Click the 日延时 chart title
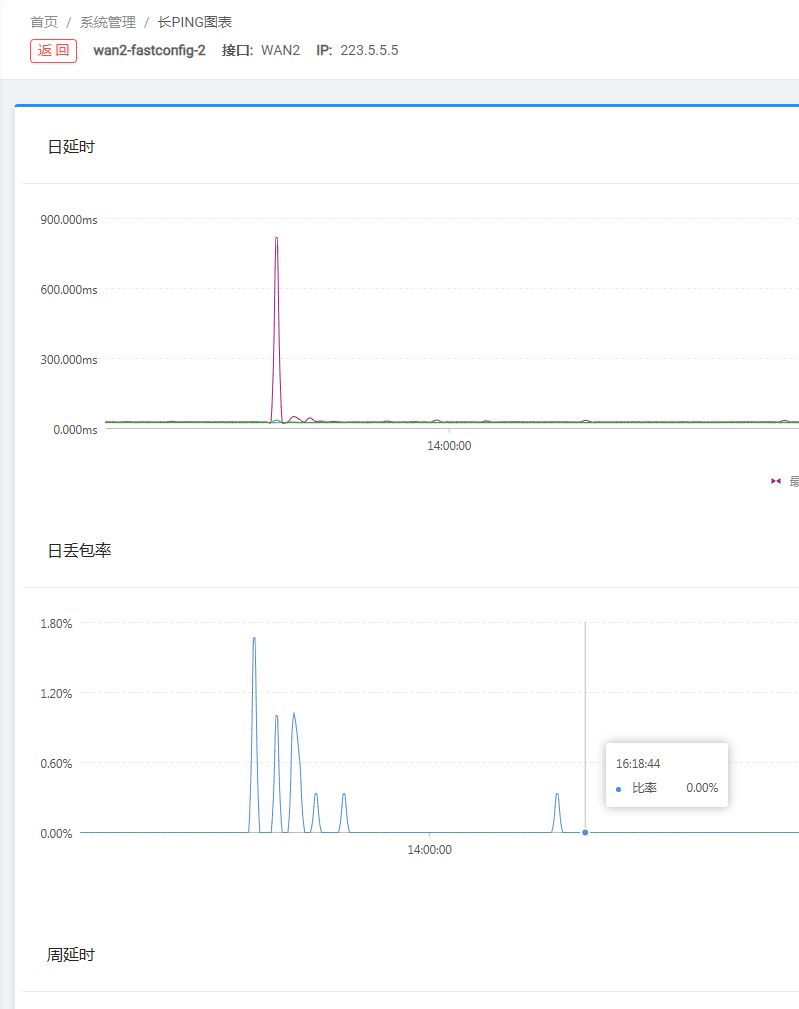 click(71, 147)
